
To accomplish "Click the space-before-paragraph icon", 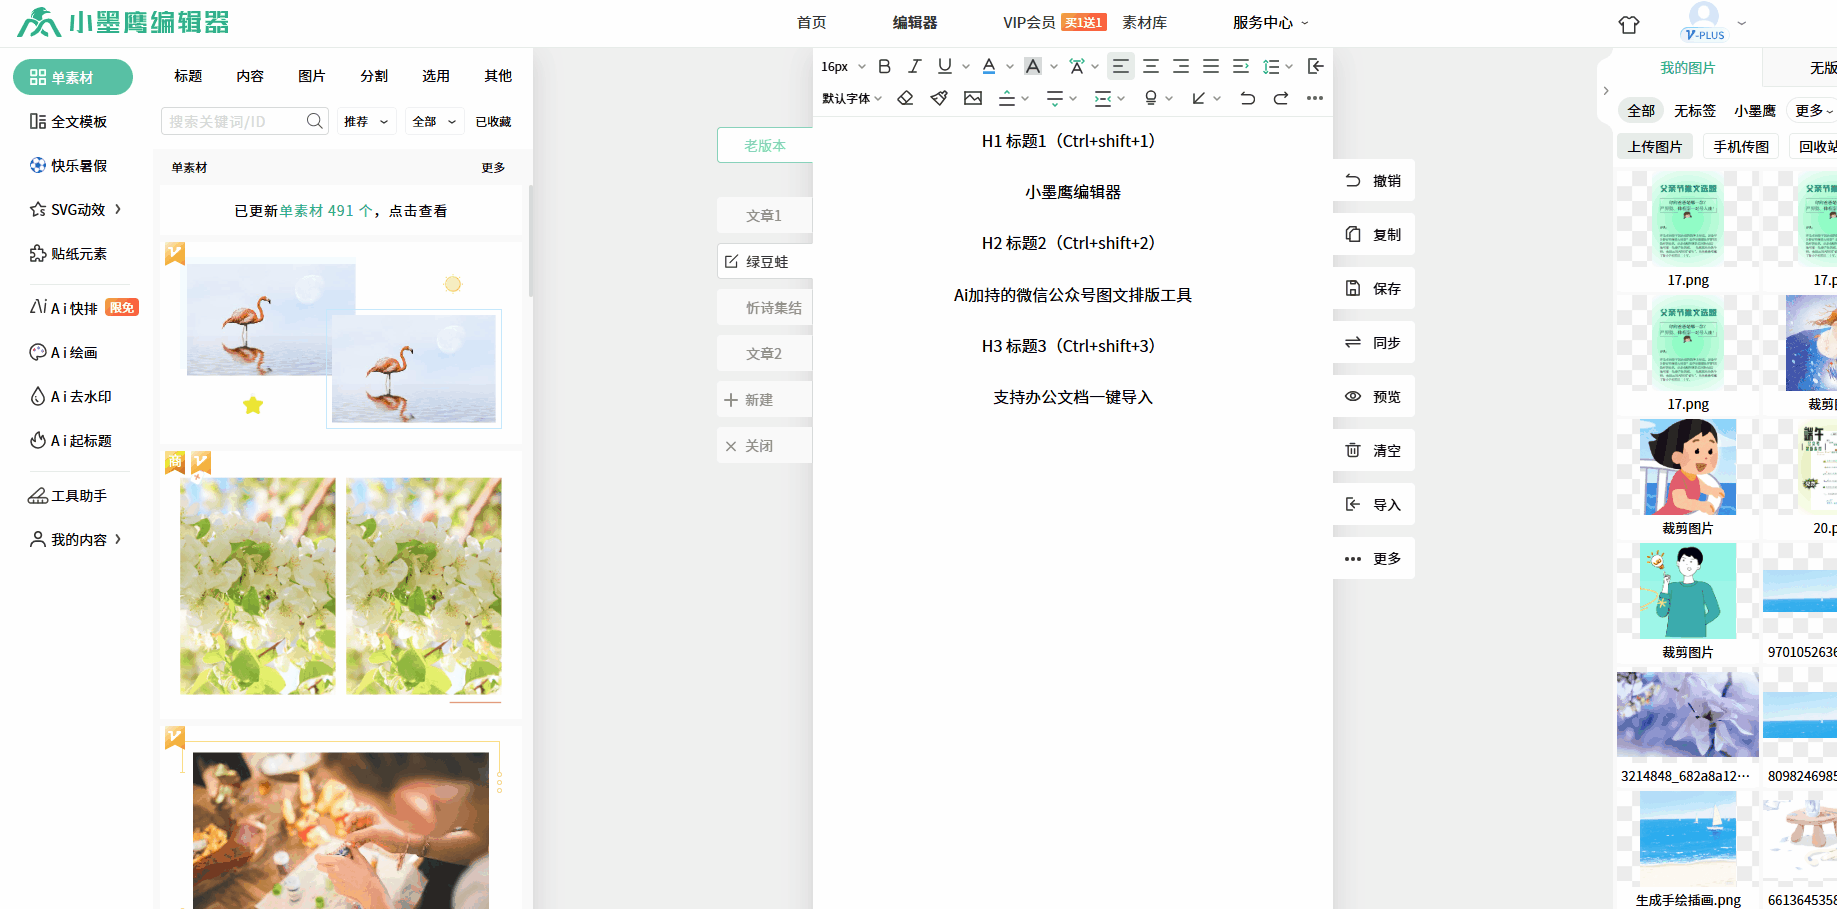I will [x=1007, y=98].
